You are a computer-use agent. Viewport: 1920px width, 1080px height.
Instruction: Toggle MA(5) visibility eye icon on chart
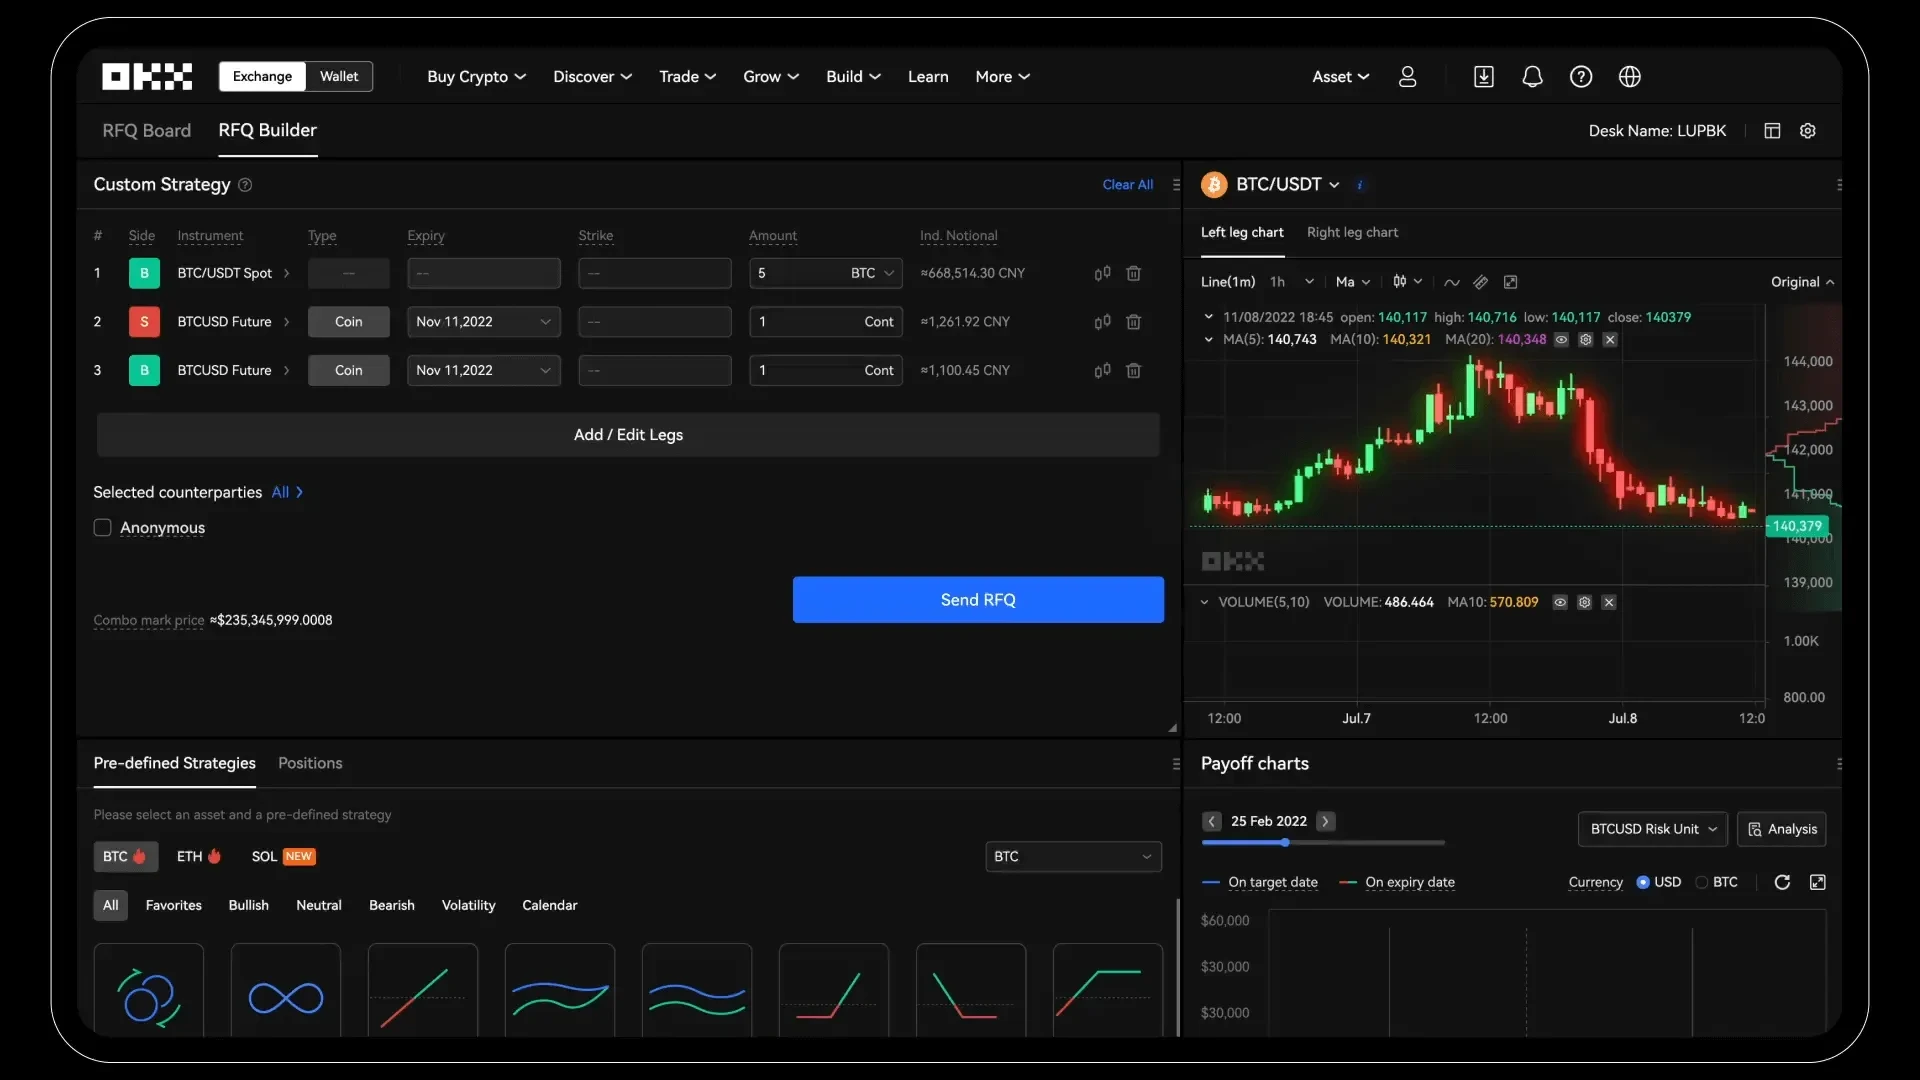pyautogui.click(x=1561, y=340)
